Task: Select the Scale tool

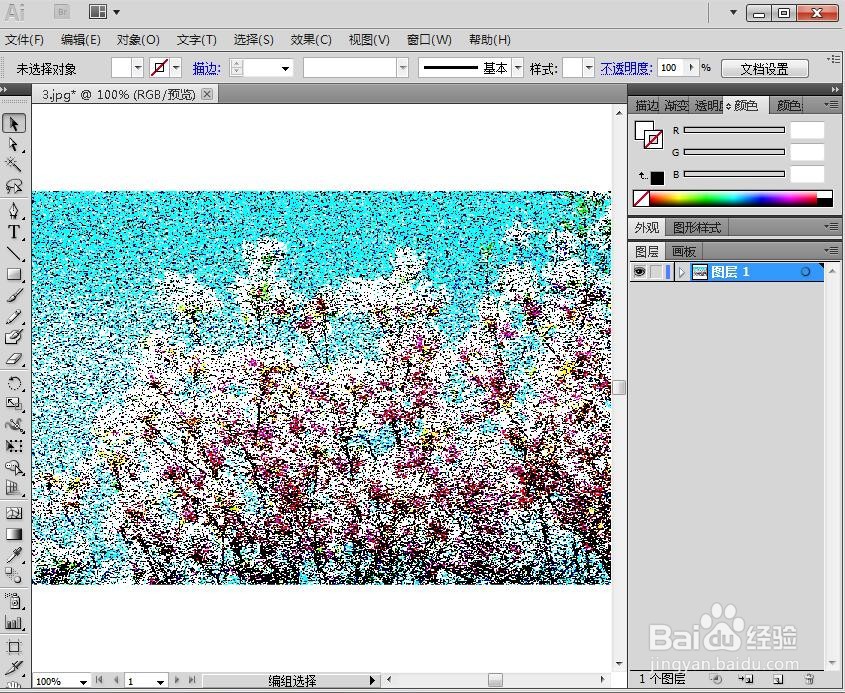Action: click(x=13, y=404)
